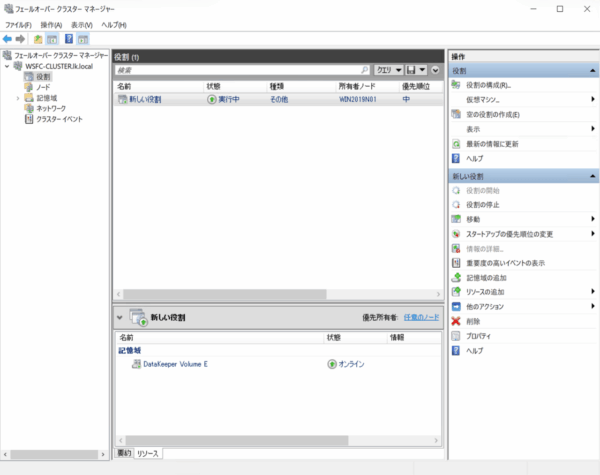Click the magnifier icon in search box

click(365, 70)
